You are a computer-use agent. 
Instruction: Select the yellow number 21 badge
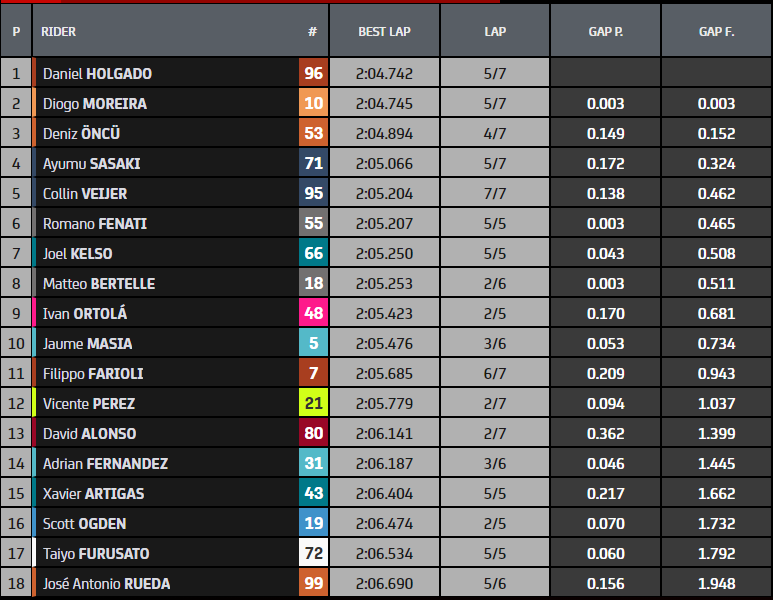[313, 404]
